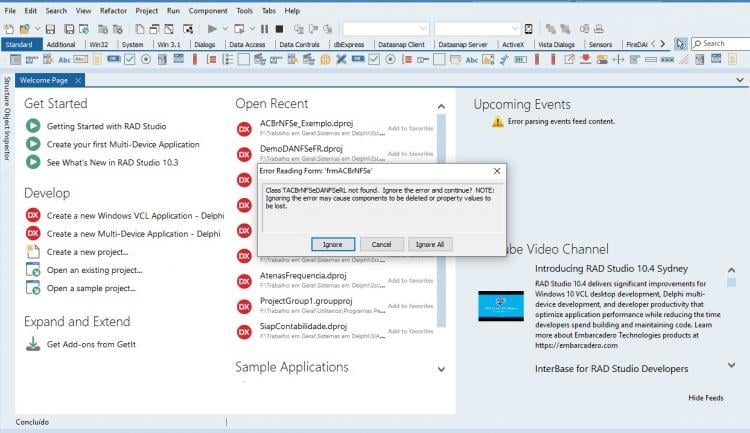Open the Run button dropdown arrow

click(x=225, y=29)
